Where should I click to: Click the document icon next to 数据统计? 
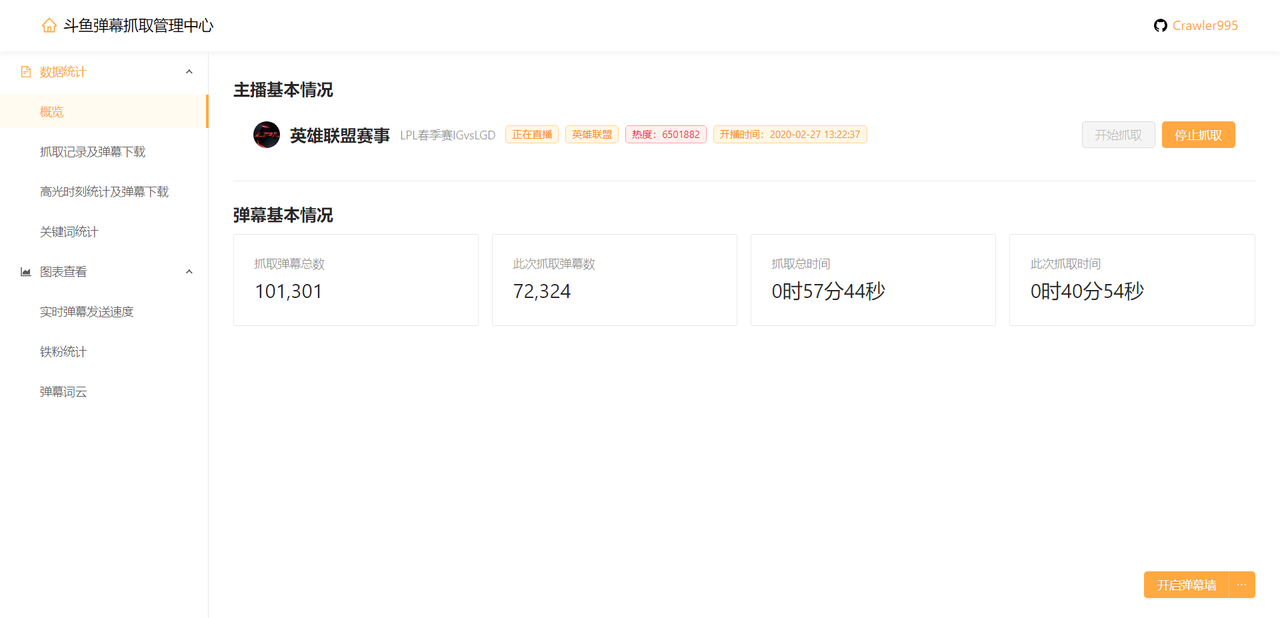(26, 72)
